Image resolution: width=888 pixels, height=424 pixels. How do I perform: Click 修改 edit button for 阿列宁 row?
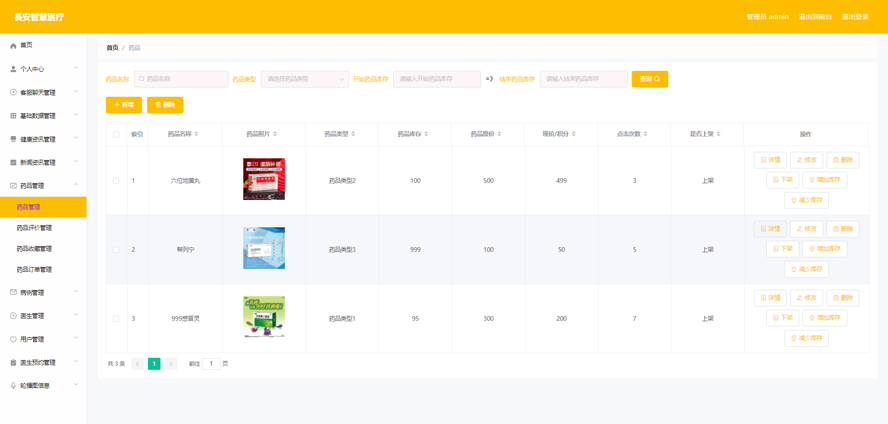[x=806, y=229]
